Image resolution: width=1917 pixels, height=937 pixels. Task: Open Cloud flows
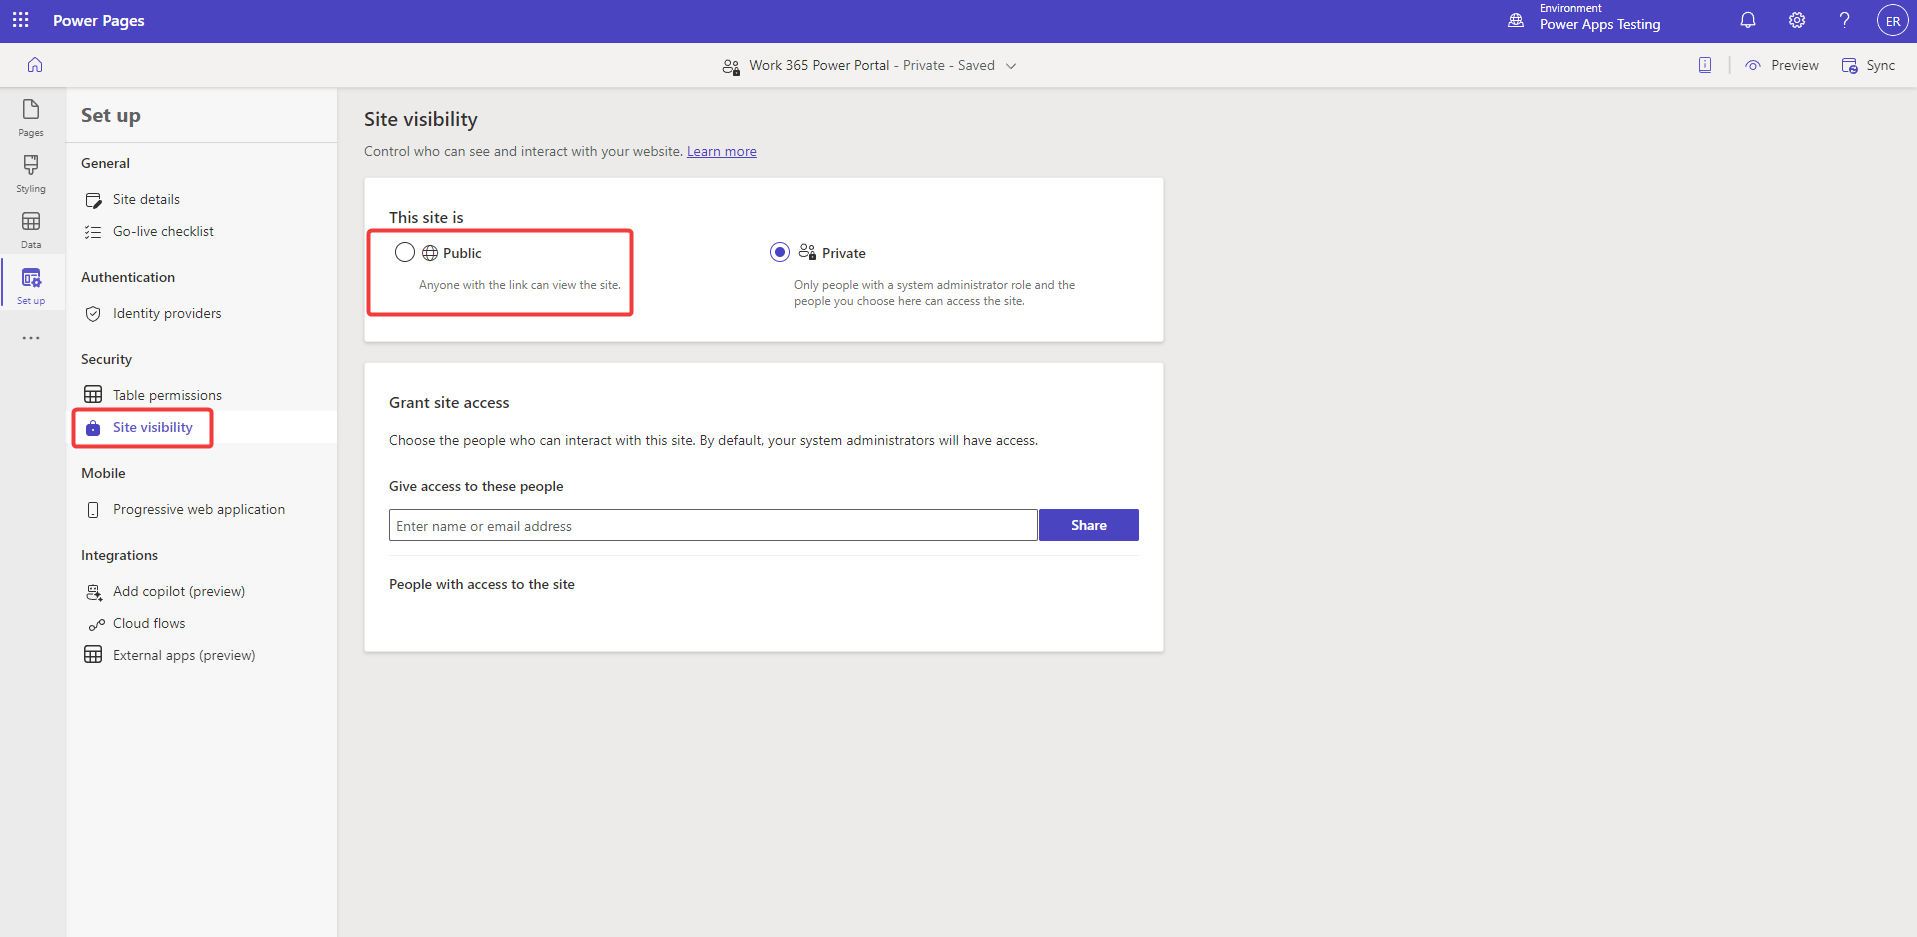(149, 624)
